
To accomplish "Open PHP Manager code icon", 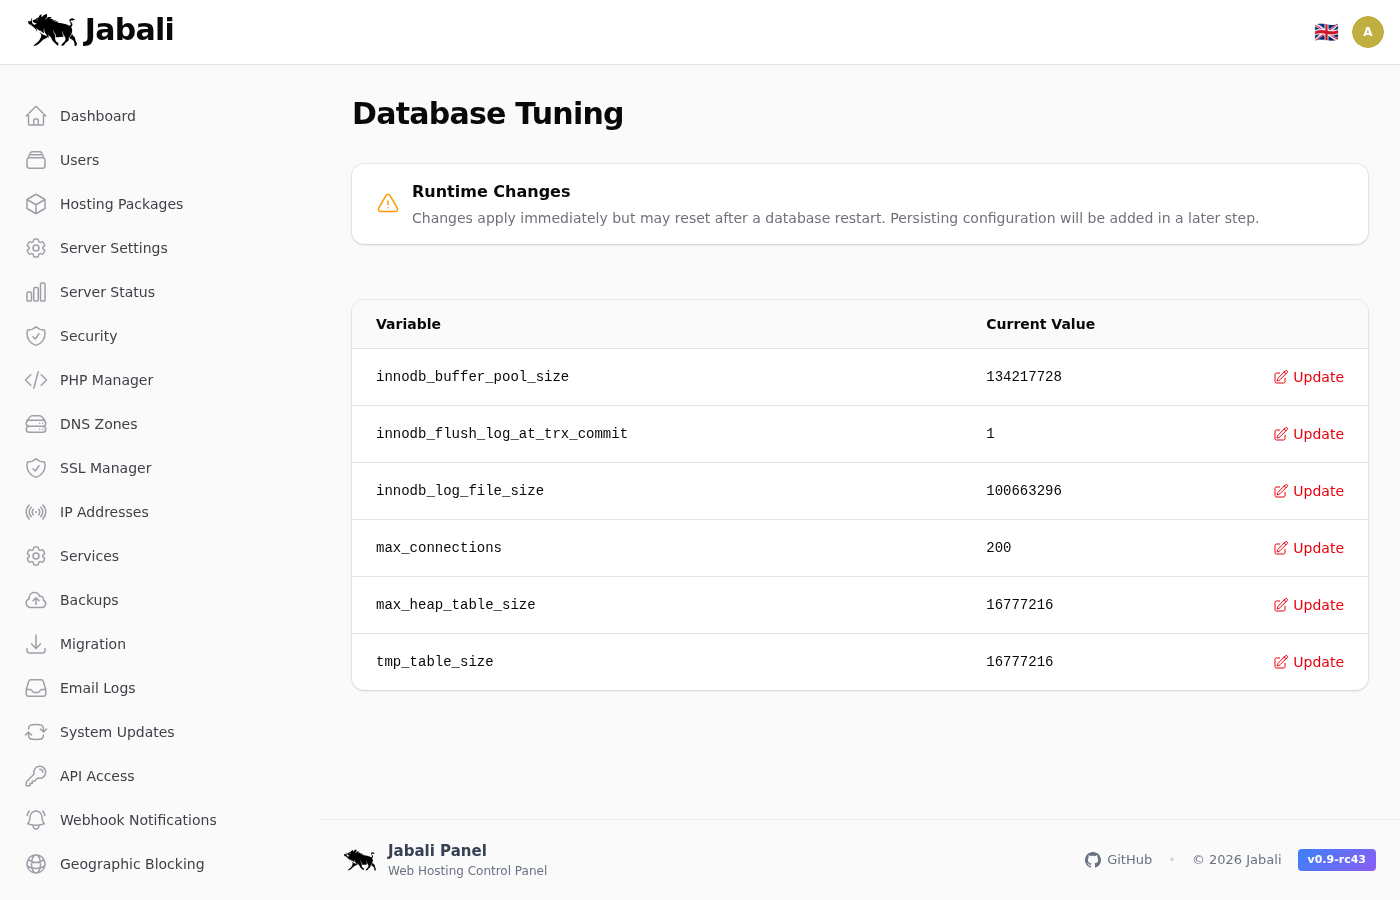I will (x=36, y=380).
